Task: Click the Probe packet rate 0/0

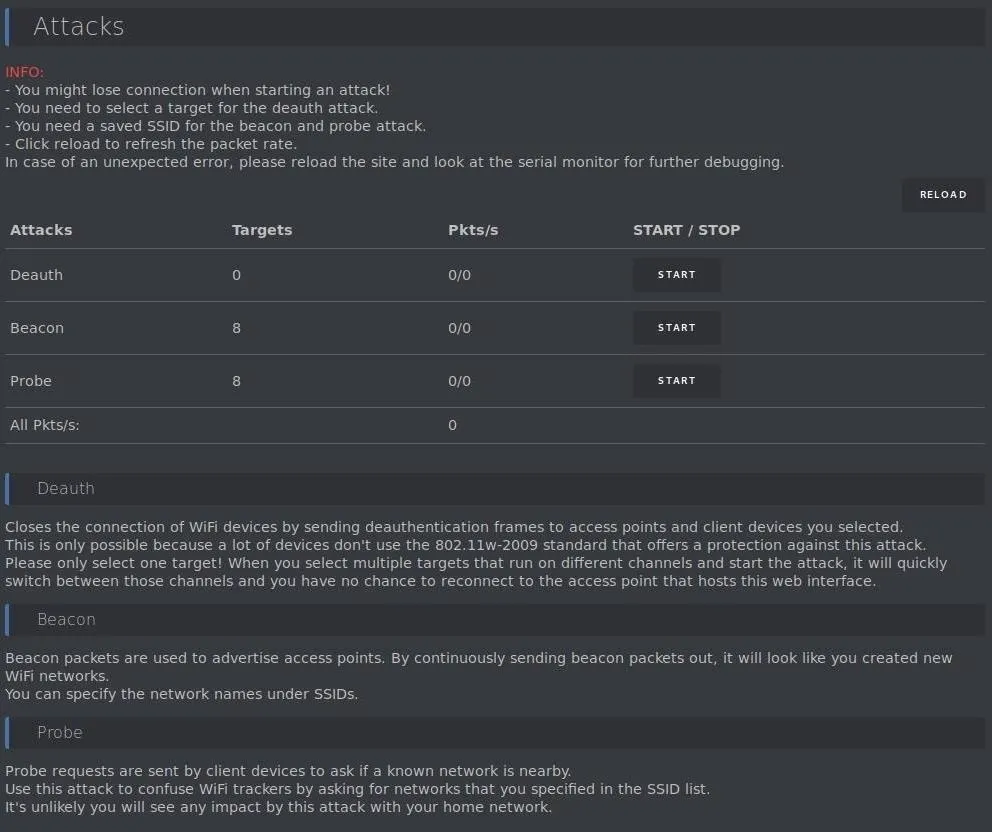Action: pos(459,382)
